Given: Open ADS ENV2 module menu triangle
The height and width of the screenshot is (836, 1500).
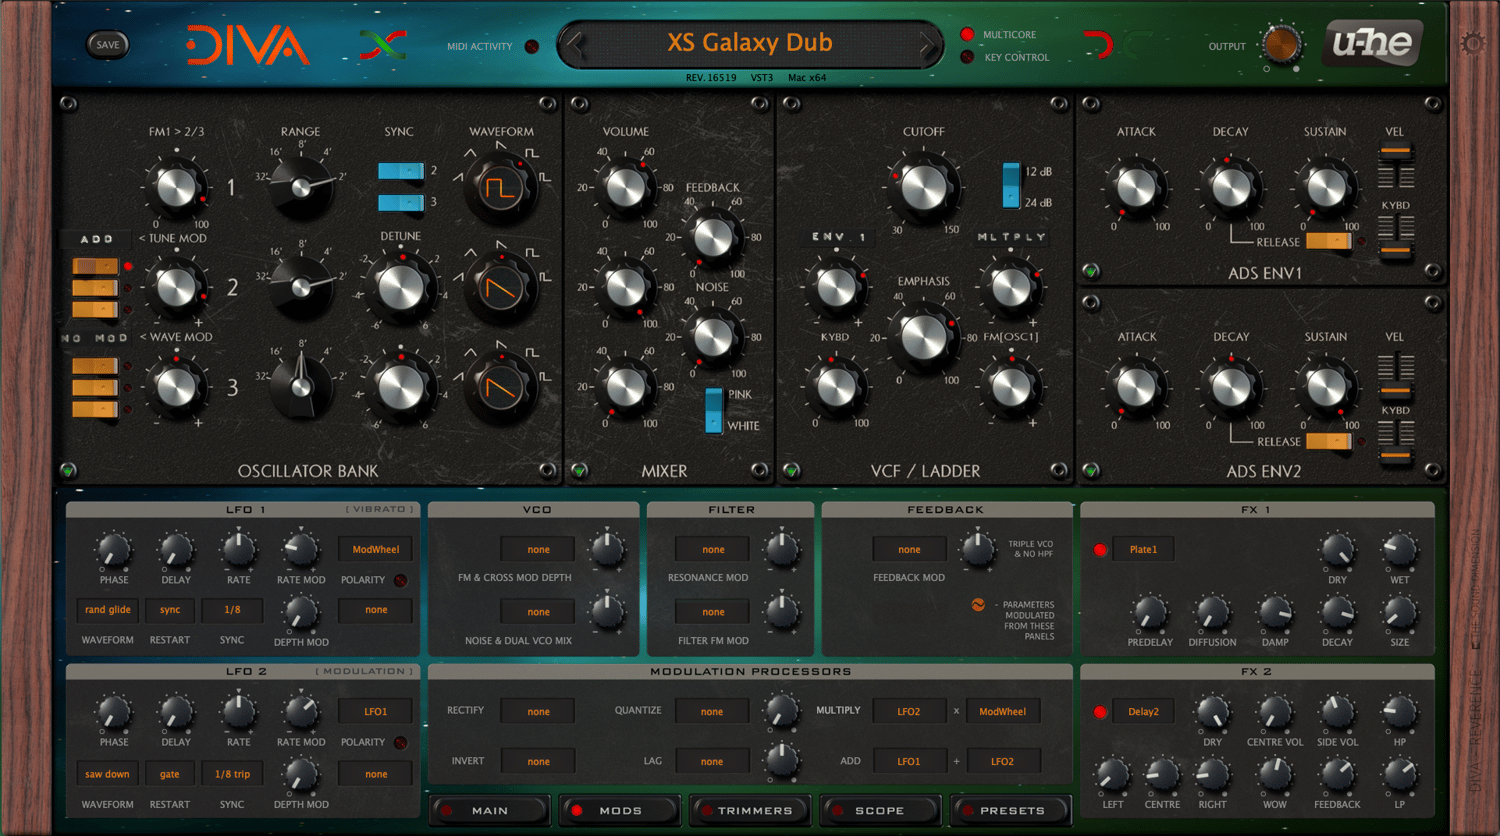Looking at the screenshot, I should coord(1091,470).
